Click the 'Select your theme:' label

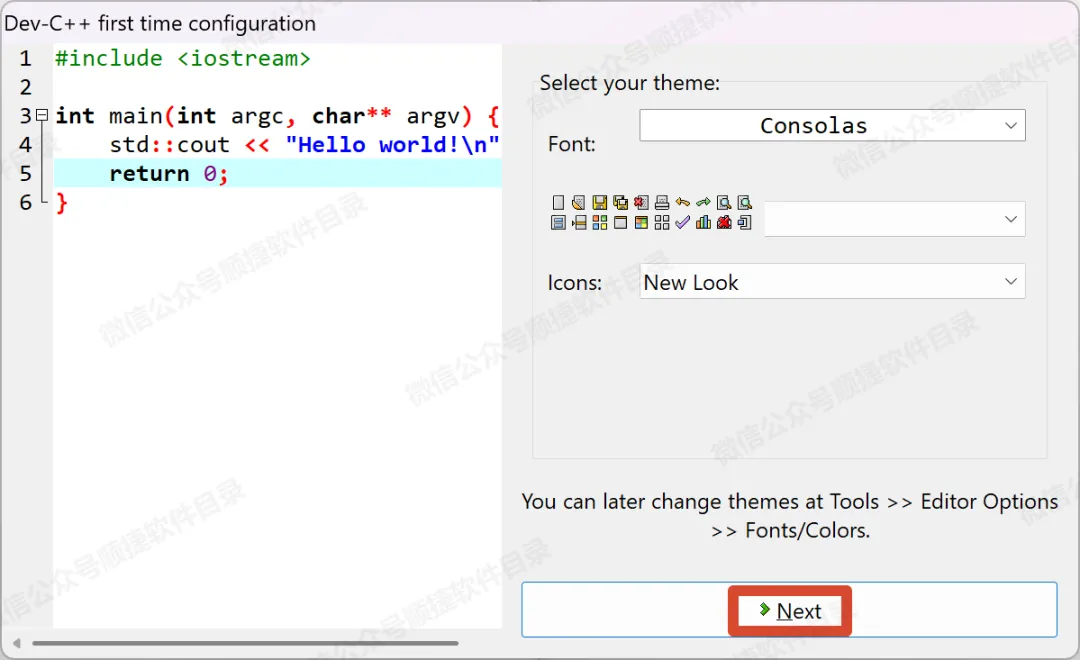pyautogui.click(x=630, y=83)
